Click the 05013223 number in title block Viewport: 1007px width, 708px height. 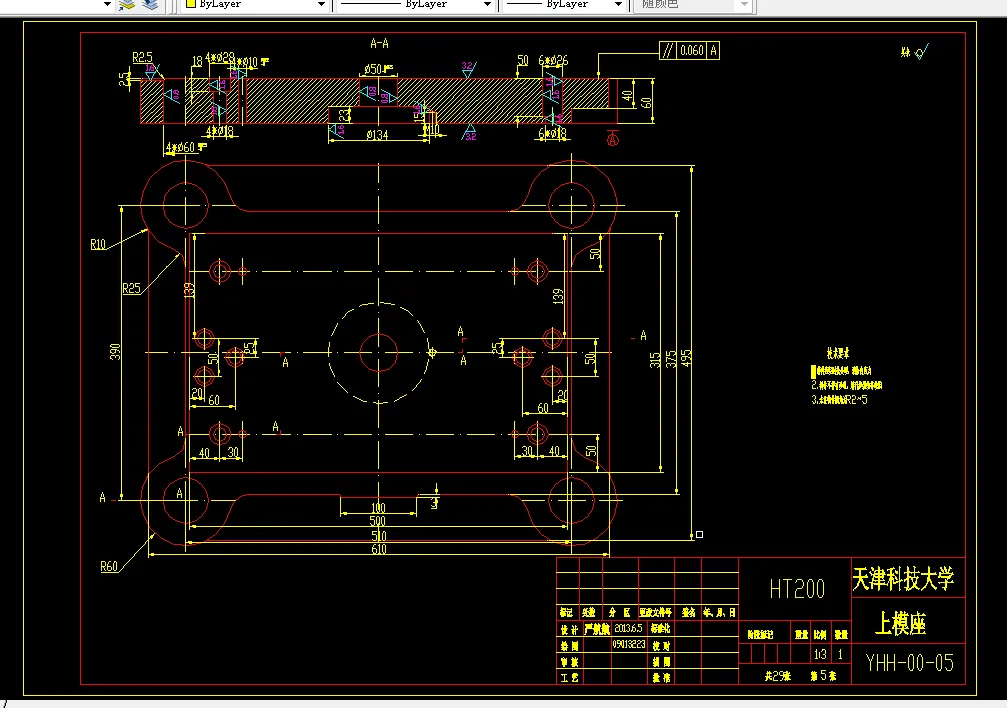[x=629, y=644]
